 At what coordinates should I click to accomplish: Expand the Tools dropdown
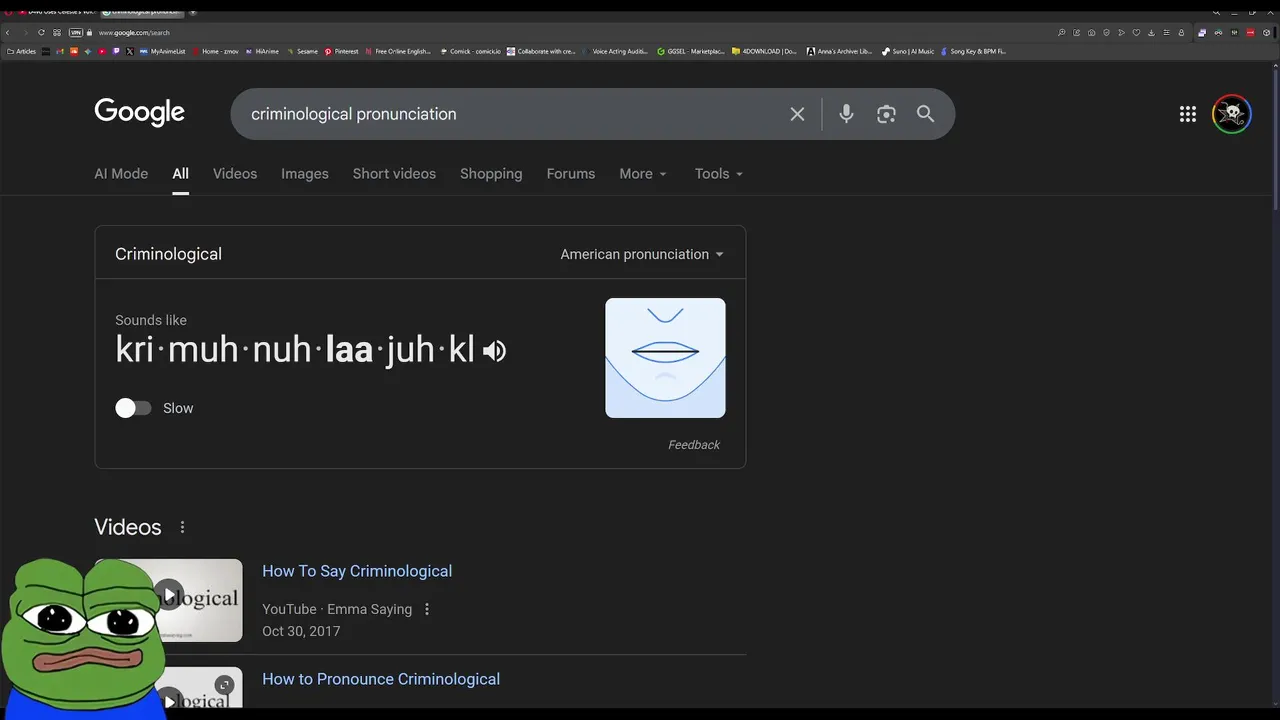click(719, 174)
